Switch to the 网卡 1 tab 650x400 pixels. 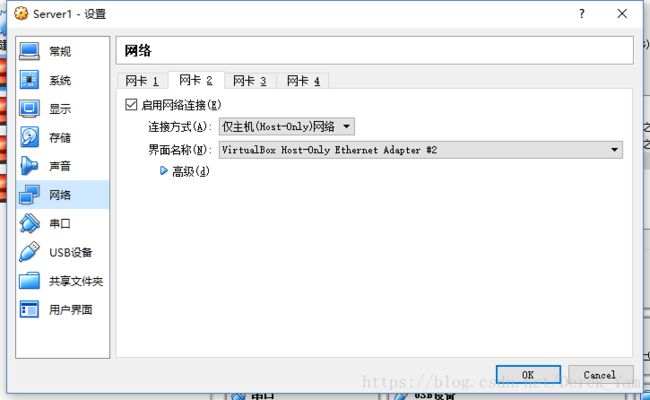click(142, 80)
